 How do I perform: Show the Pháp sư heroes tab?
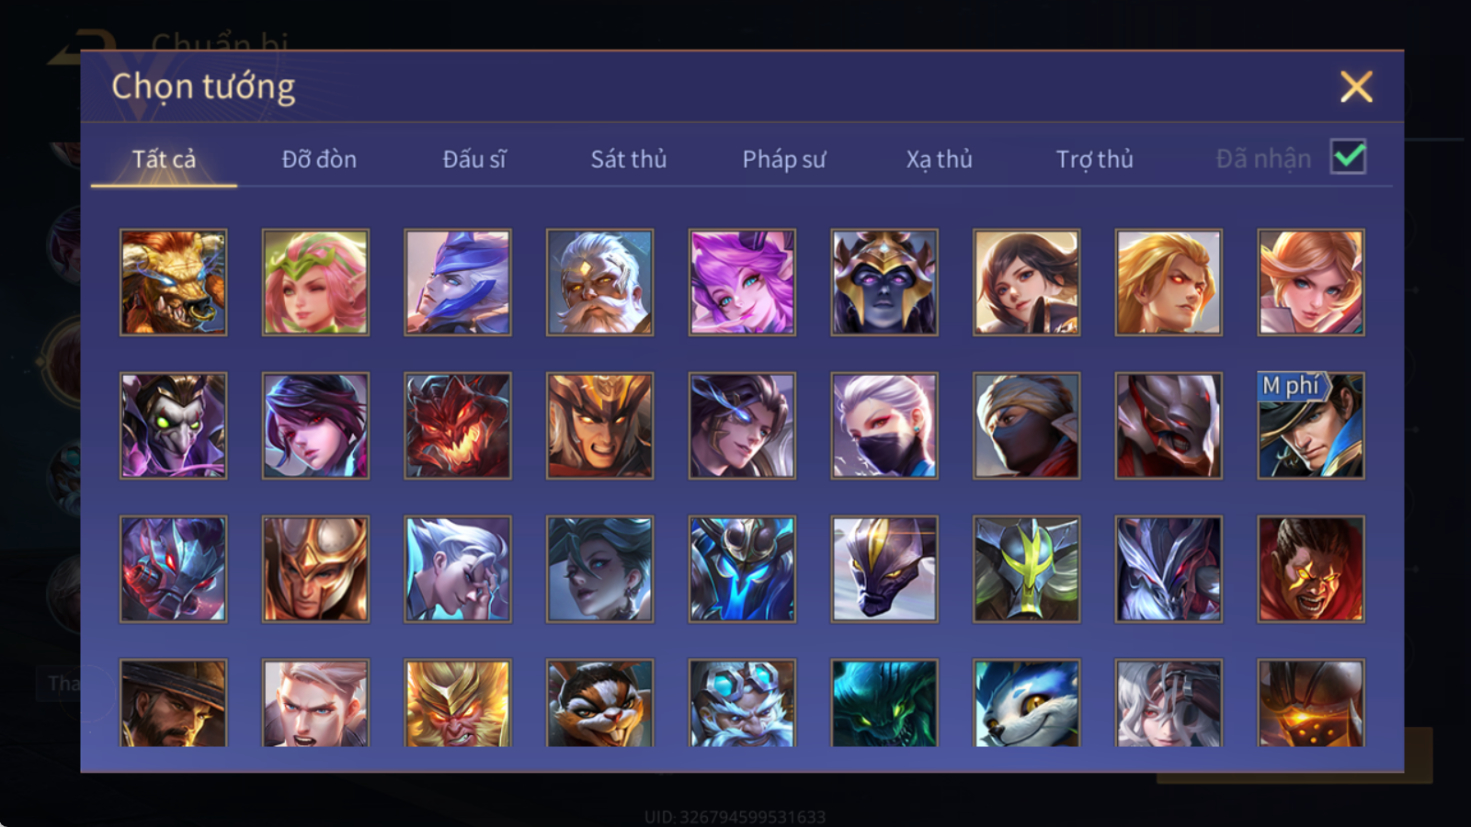pyautogui.click(x=784, y=159)
